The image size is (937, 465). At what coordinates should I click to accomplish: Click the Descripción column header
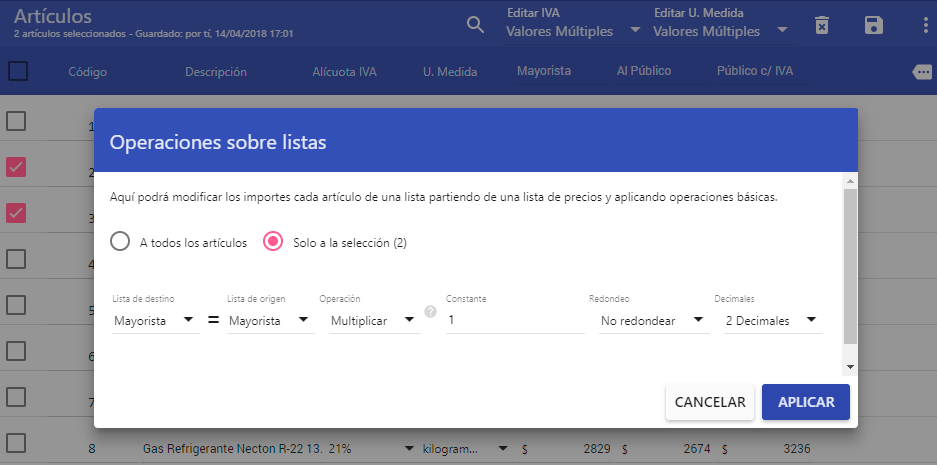(216, 72)
